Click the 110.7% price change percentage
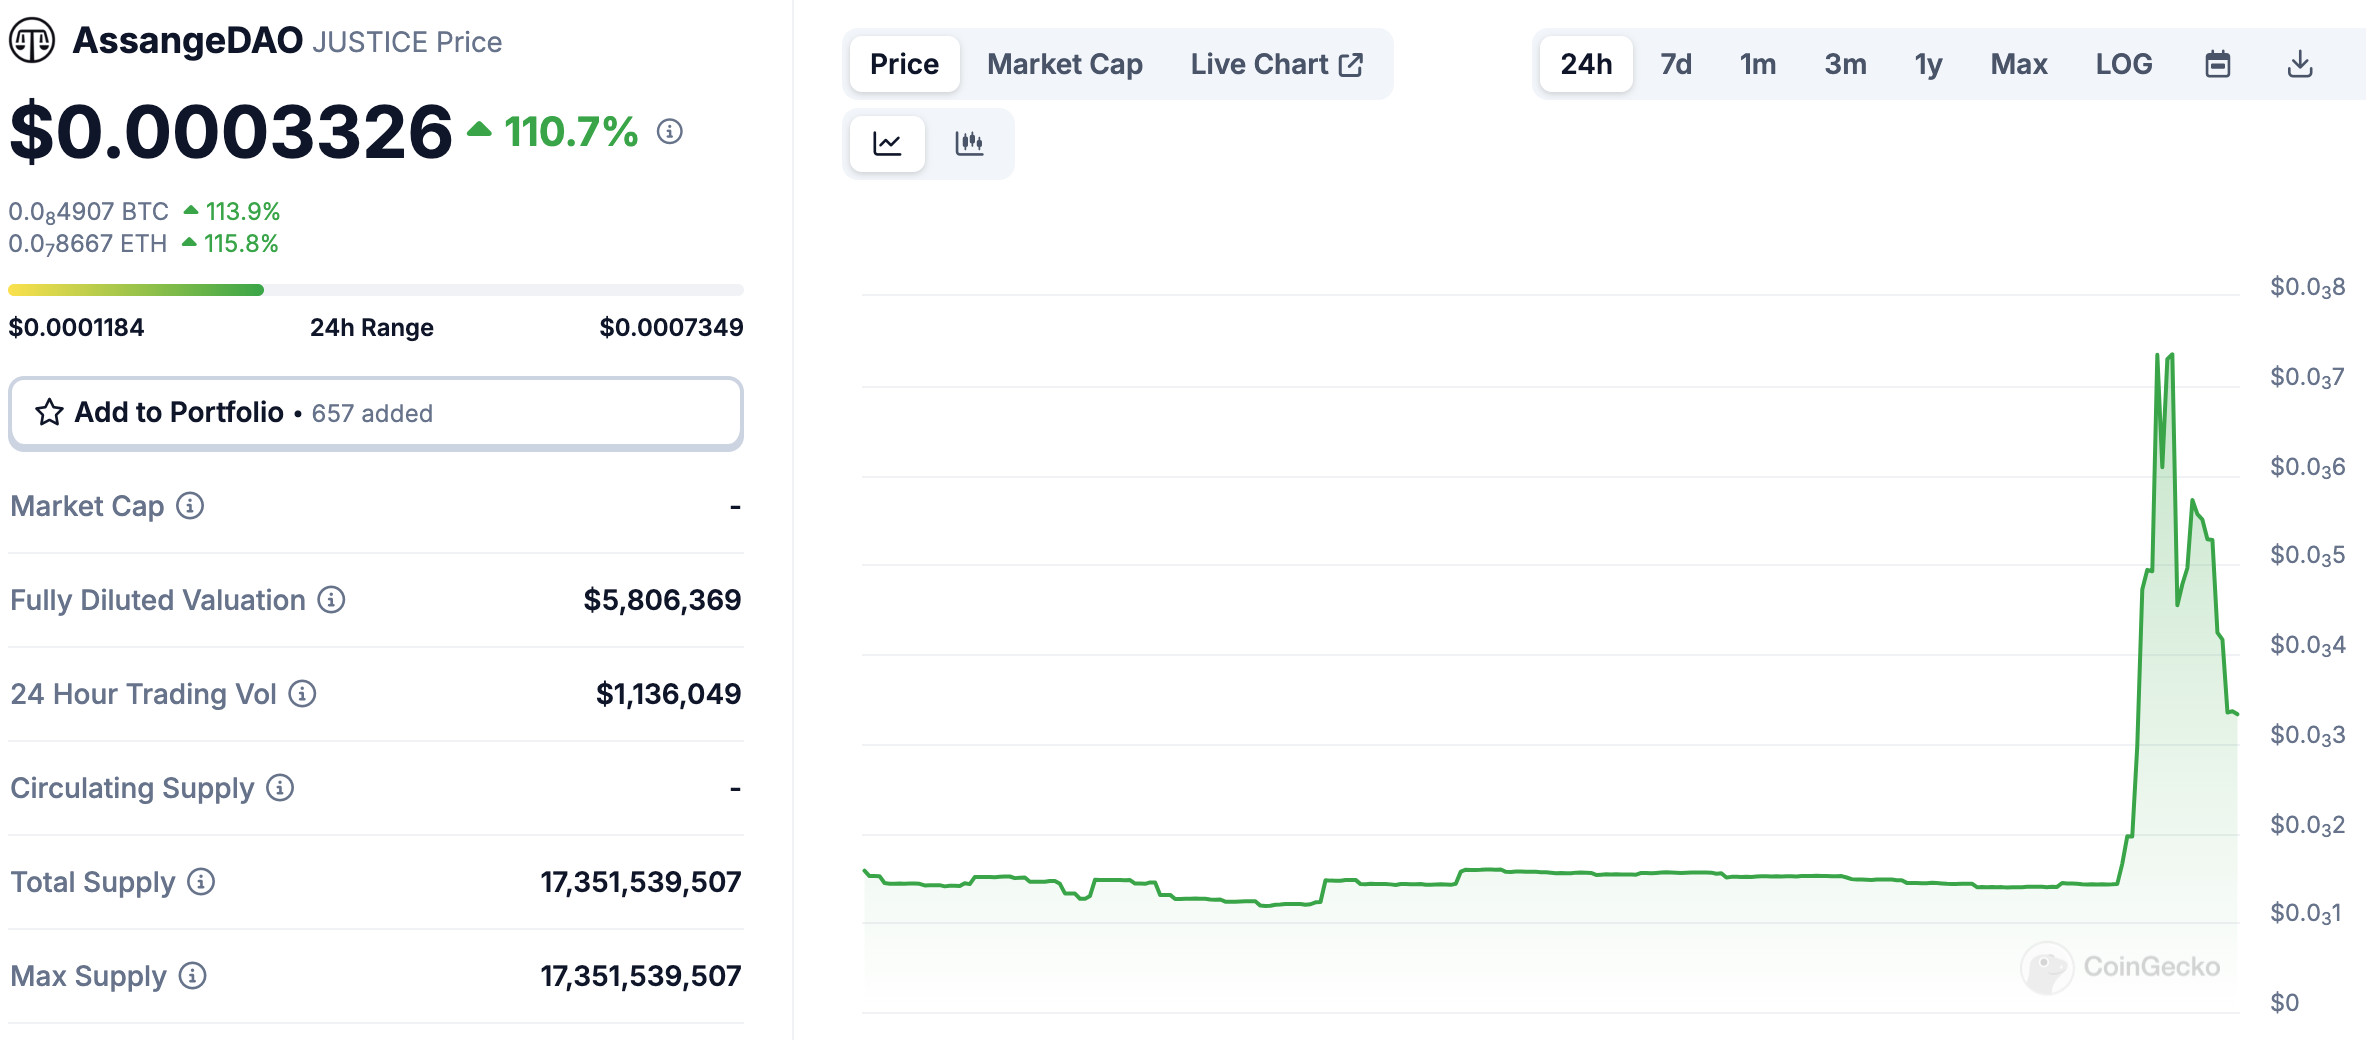Viewport: 2370px width, 1040px height. pyautogui.click(x=571, y=131)
